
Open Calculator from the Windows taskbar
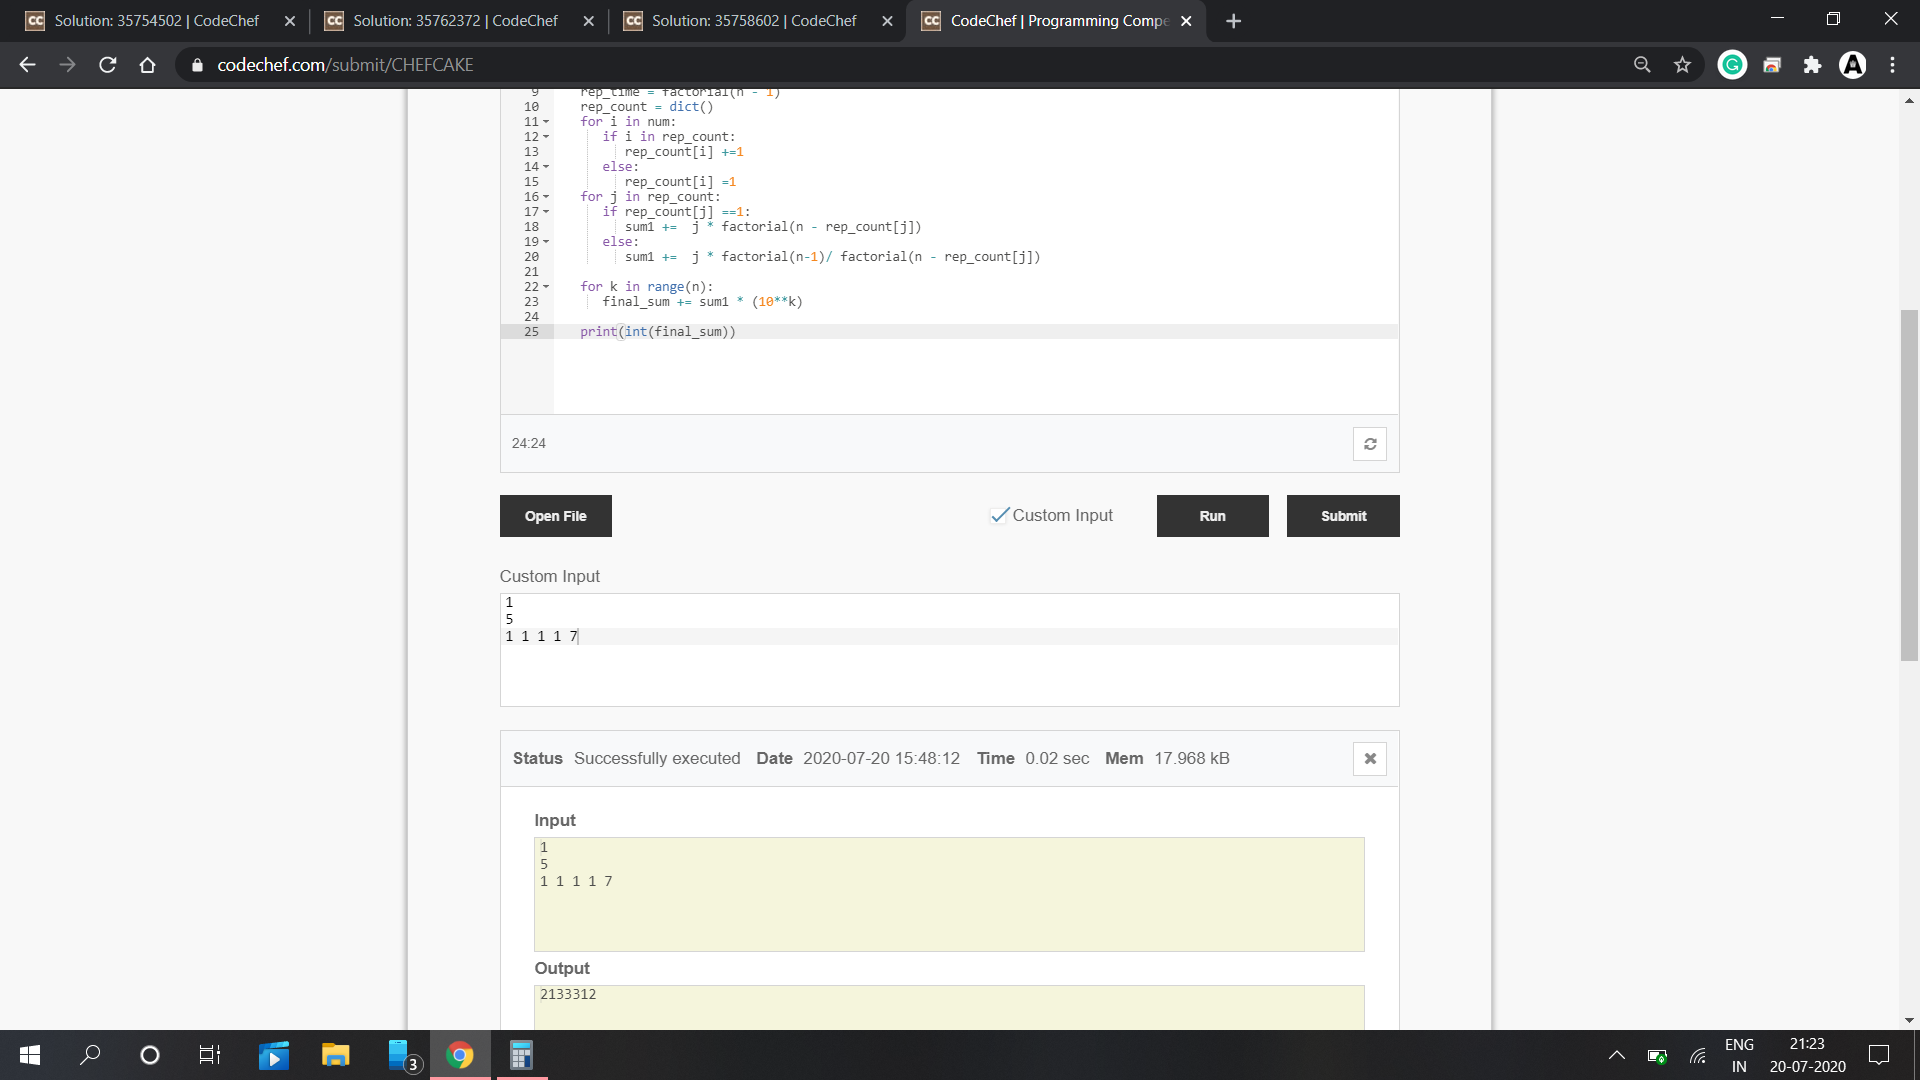[x=521, y=1055]
